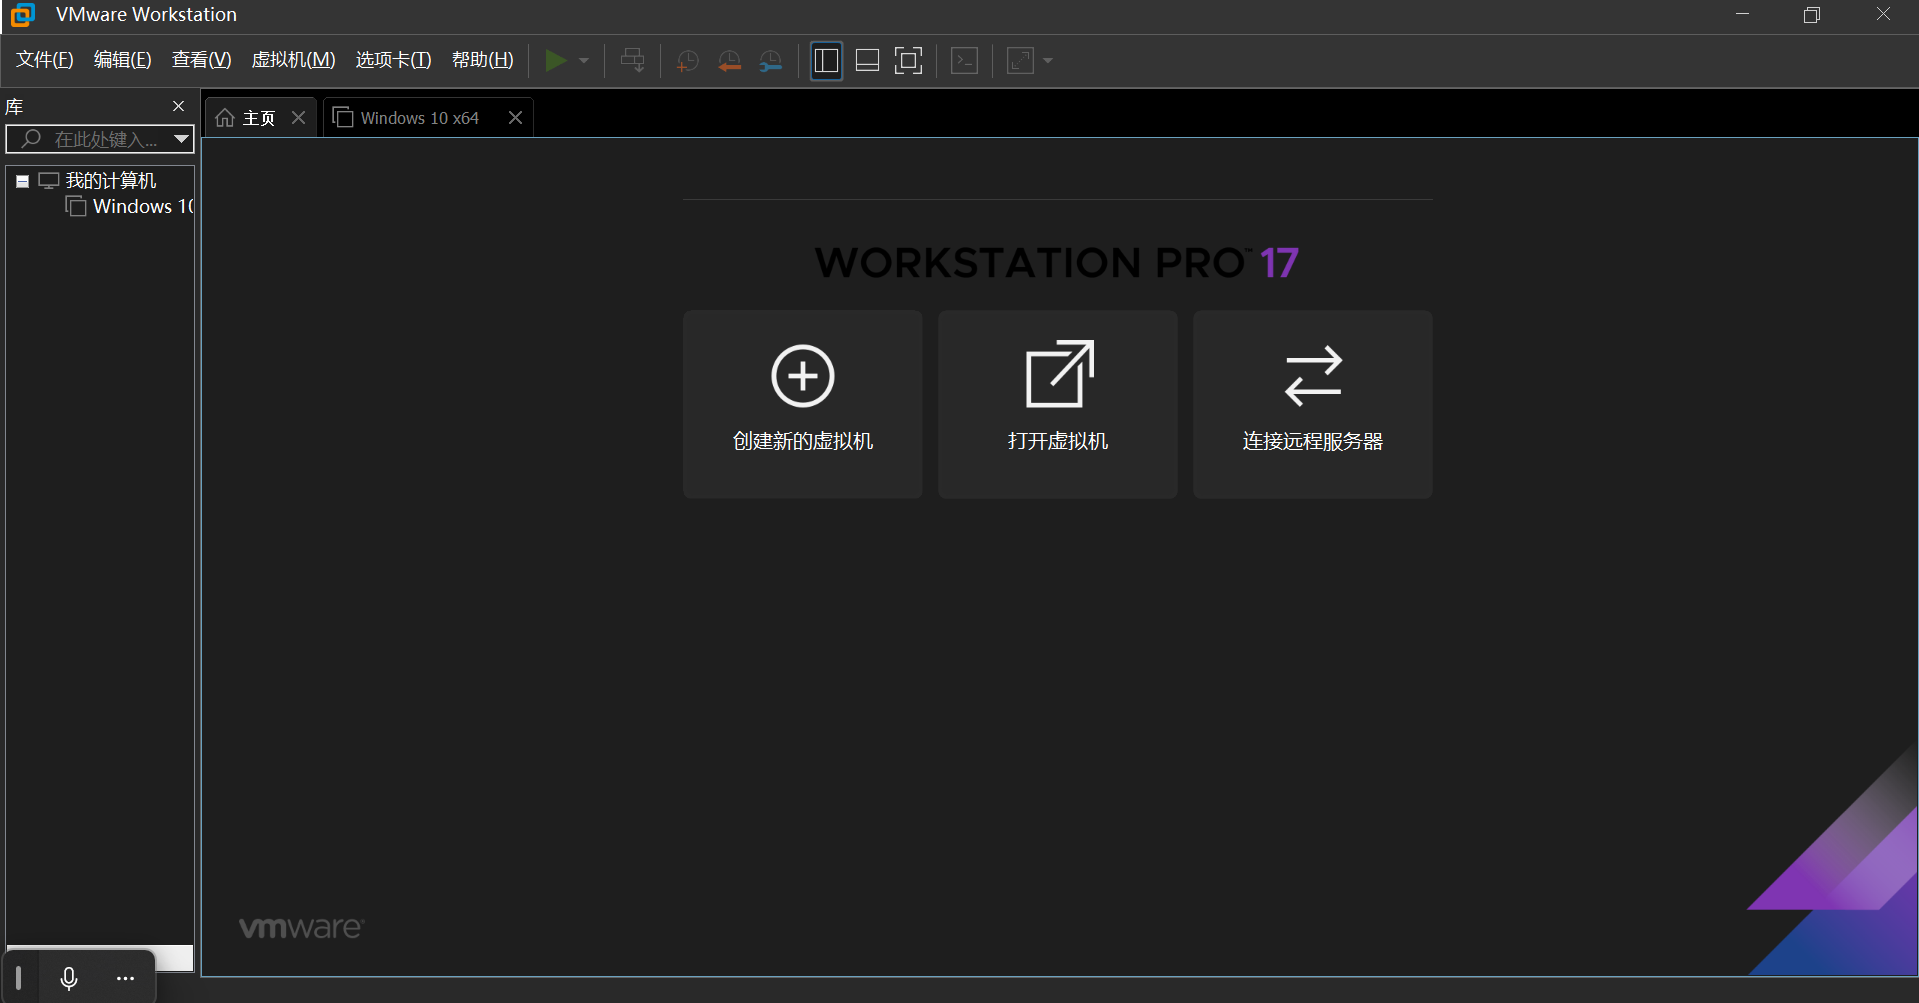Click 创建新的虚拟机 to create a VM
This screenshot has height=1003, width=1919.
point(802,404)
